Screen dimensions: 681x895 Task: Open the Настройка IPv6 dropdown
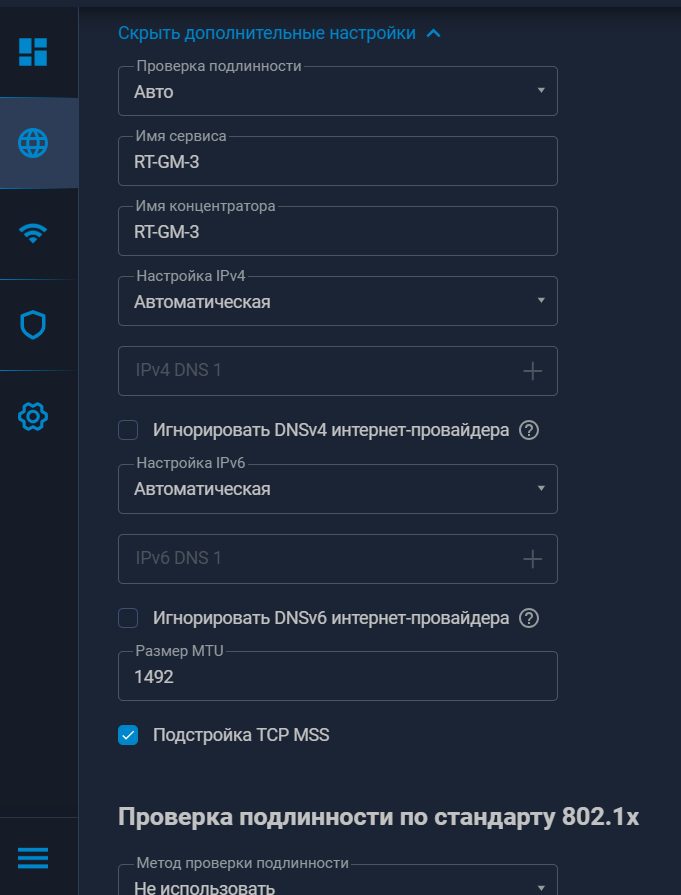337,489
